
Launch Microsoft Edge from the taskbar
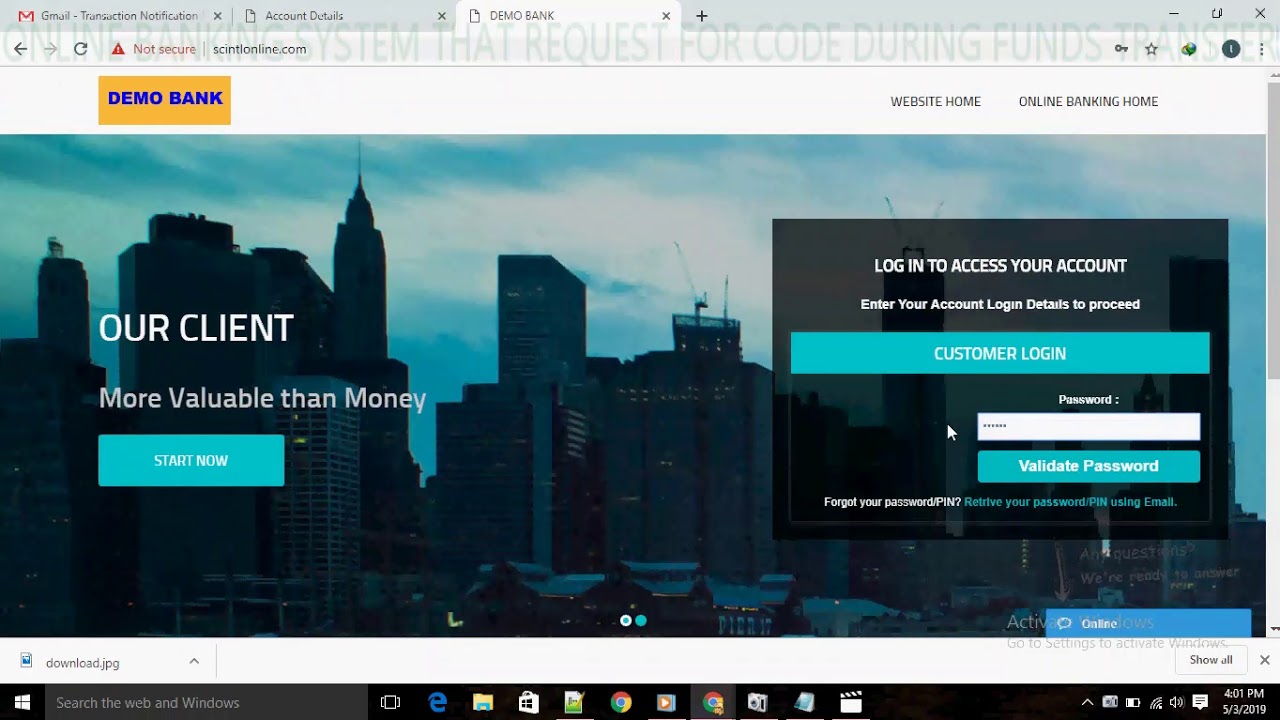pyautogui.click(x=438, y=702)
